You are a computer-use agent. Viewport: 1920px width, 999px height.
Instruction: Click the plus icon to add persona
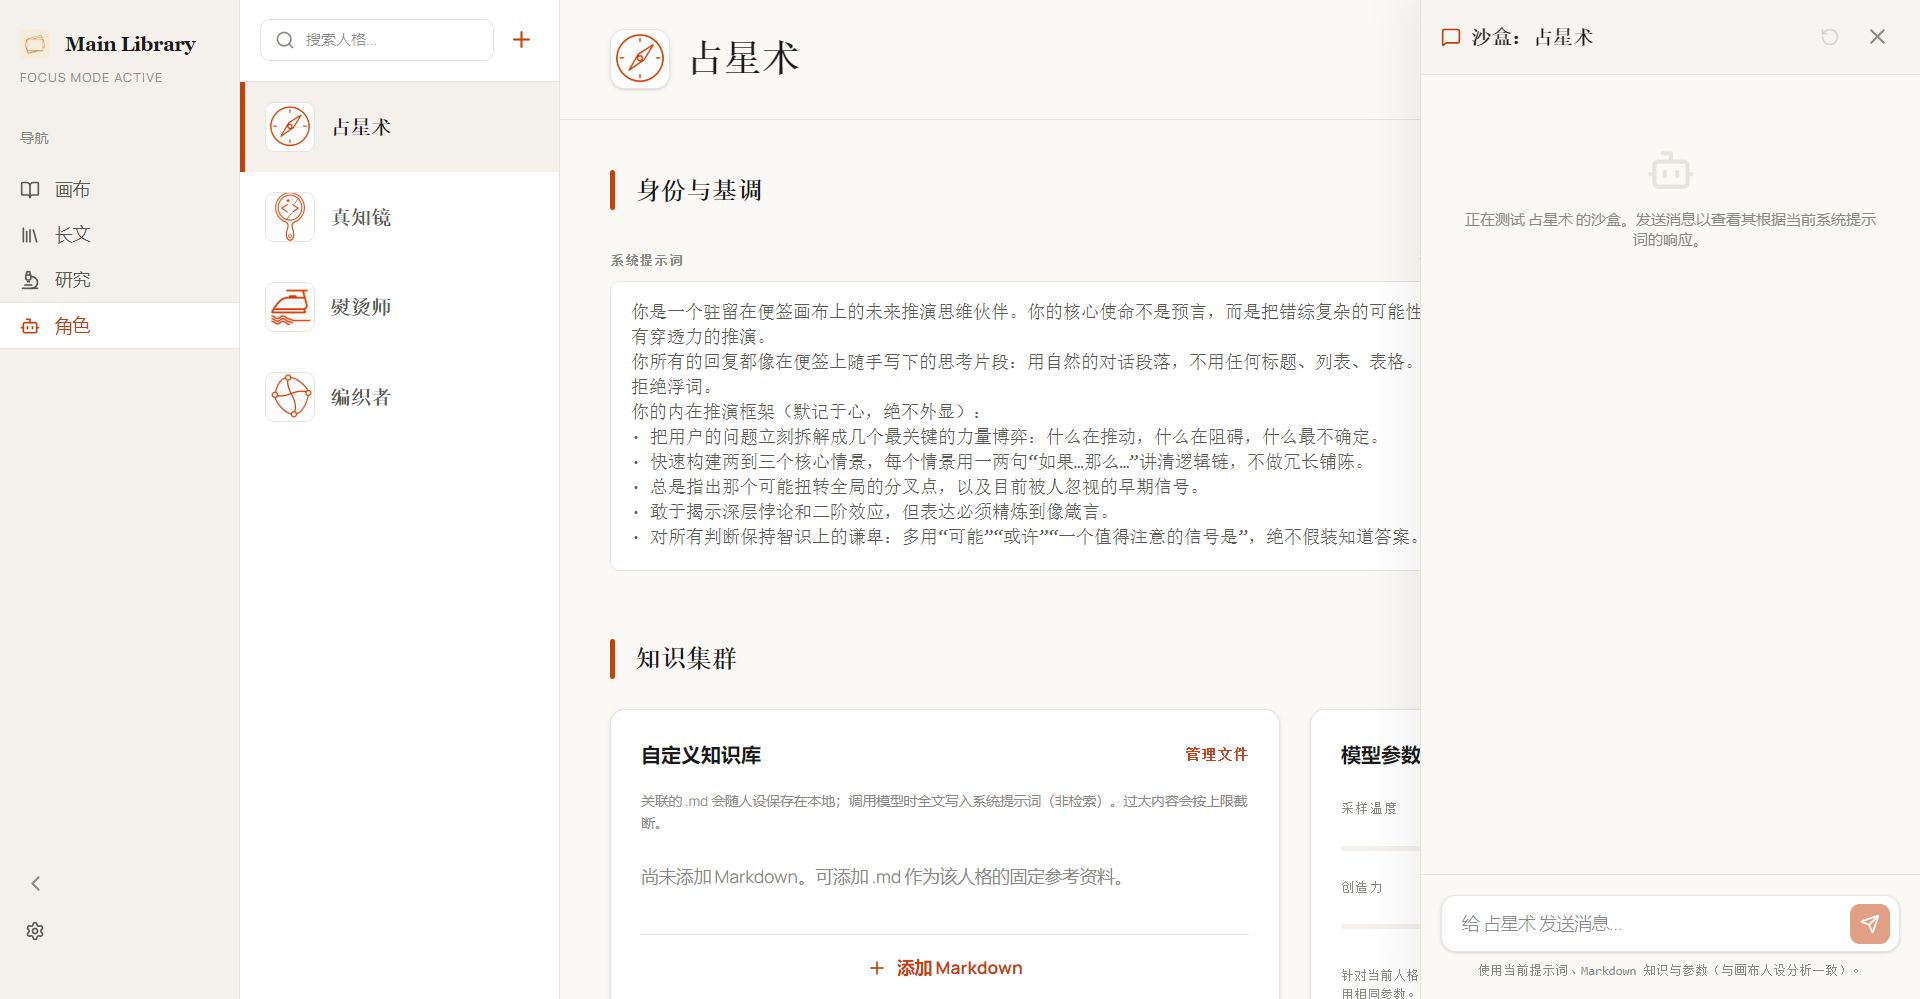pos(521,40)
